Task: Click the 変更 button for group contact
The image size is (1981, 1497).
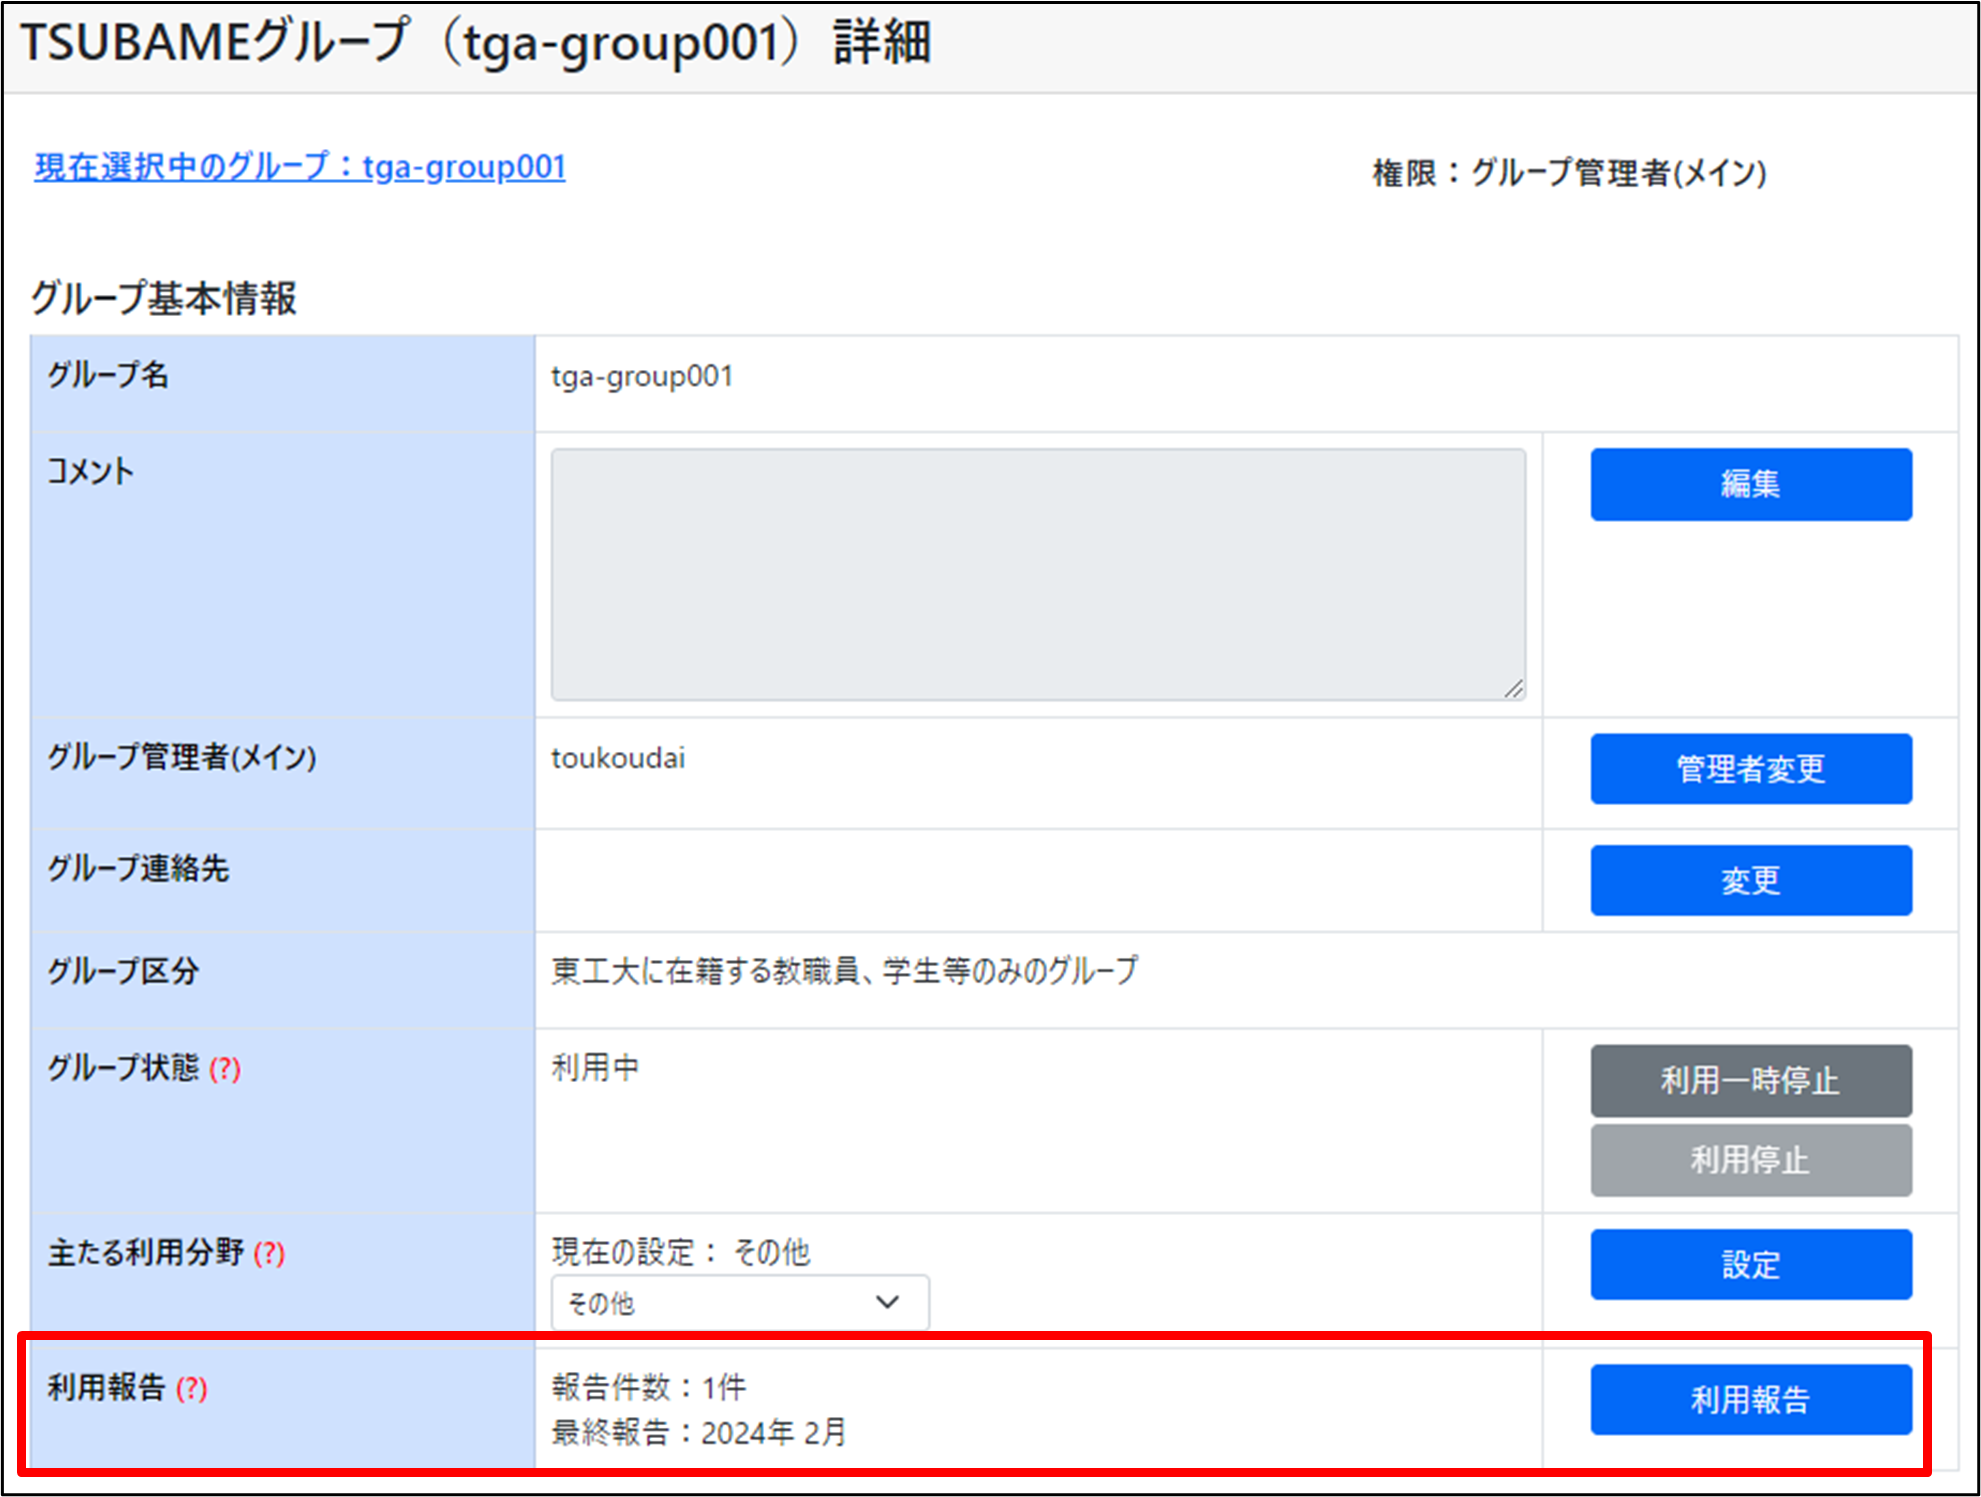Action: pyautogui.click(x=1750, y=880)
